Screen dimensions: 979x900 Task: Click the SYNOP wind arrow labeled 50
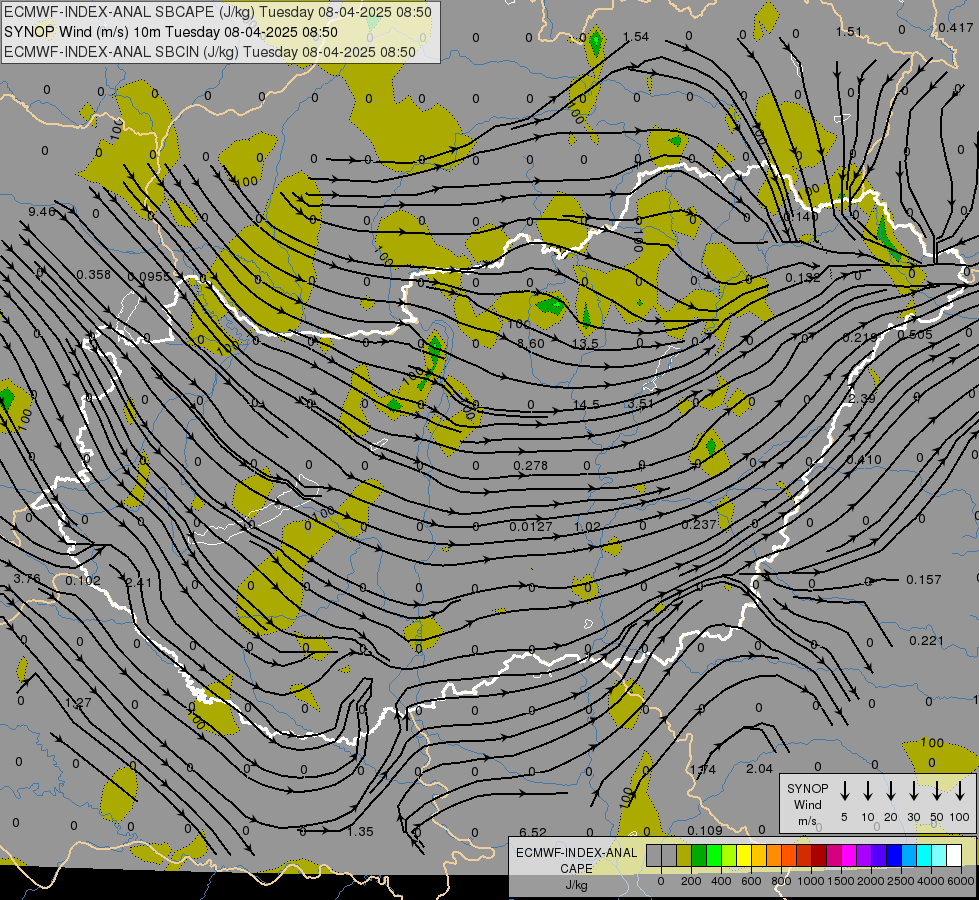[x=937, y=791]
